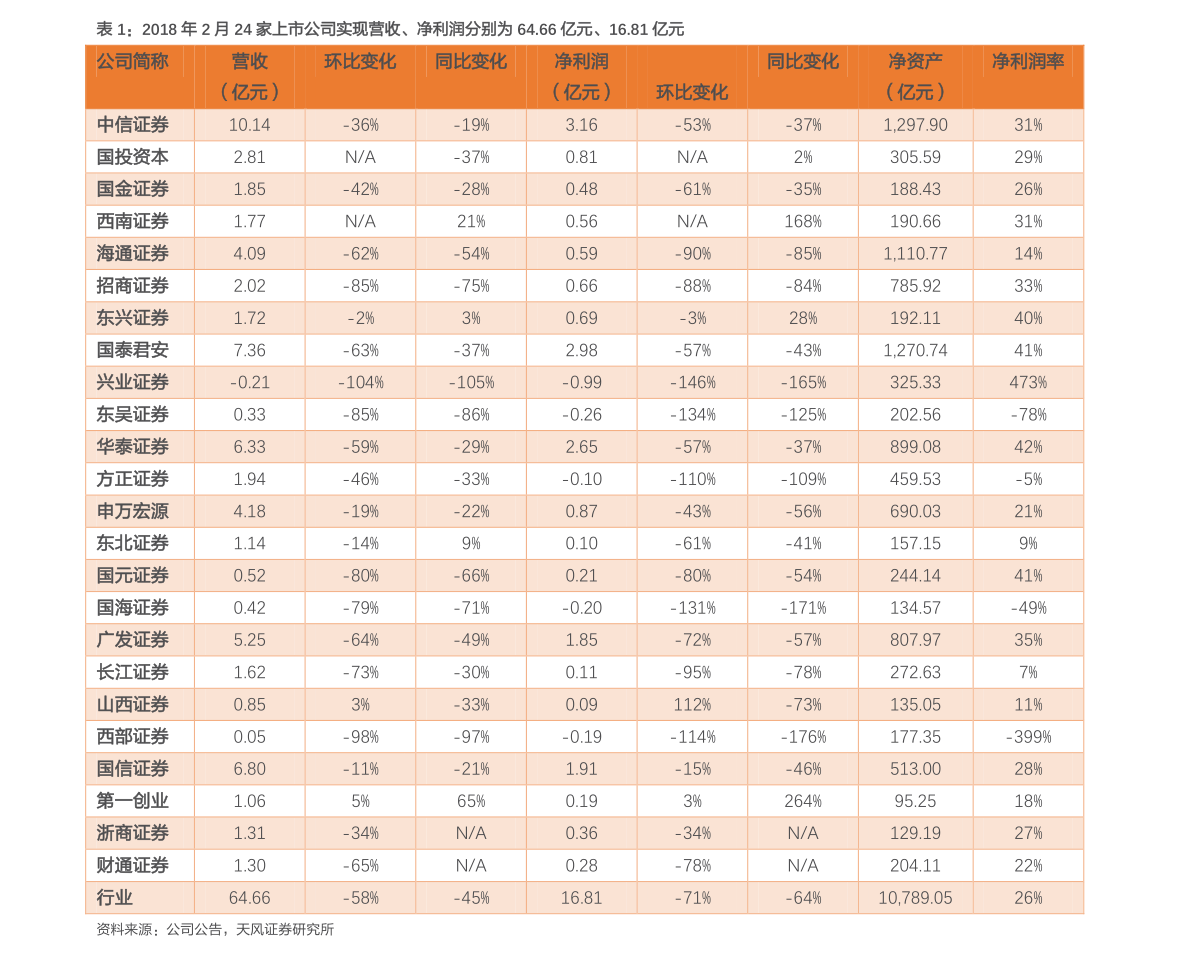Select the 473% net margin value
Screen dimensions: 1191x958
[1028, 383]
